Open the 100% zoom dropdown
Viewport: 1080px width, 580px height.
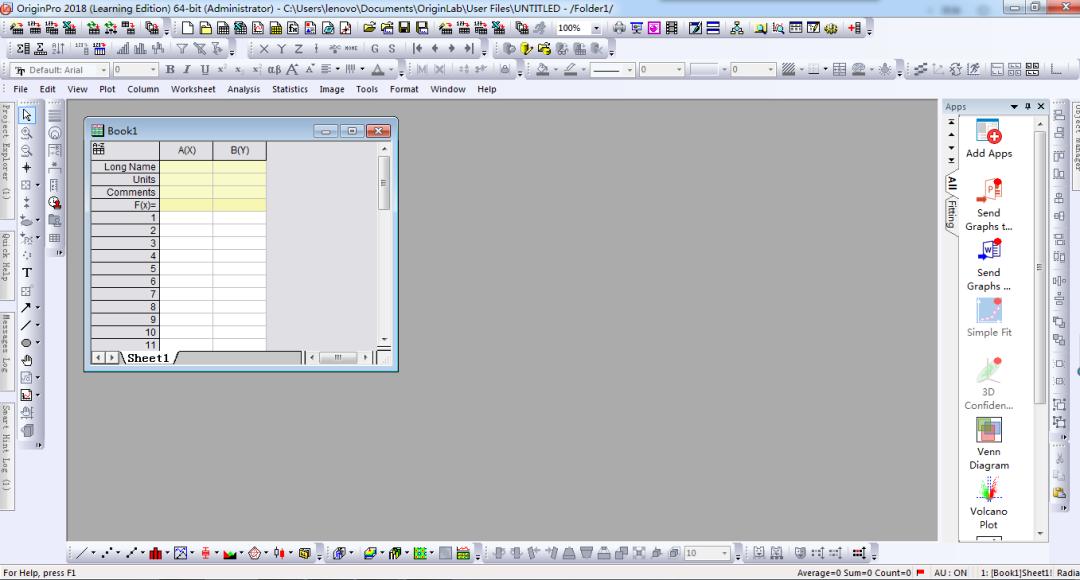coord(597,28)
